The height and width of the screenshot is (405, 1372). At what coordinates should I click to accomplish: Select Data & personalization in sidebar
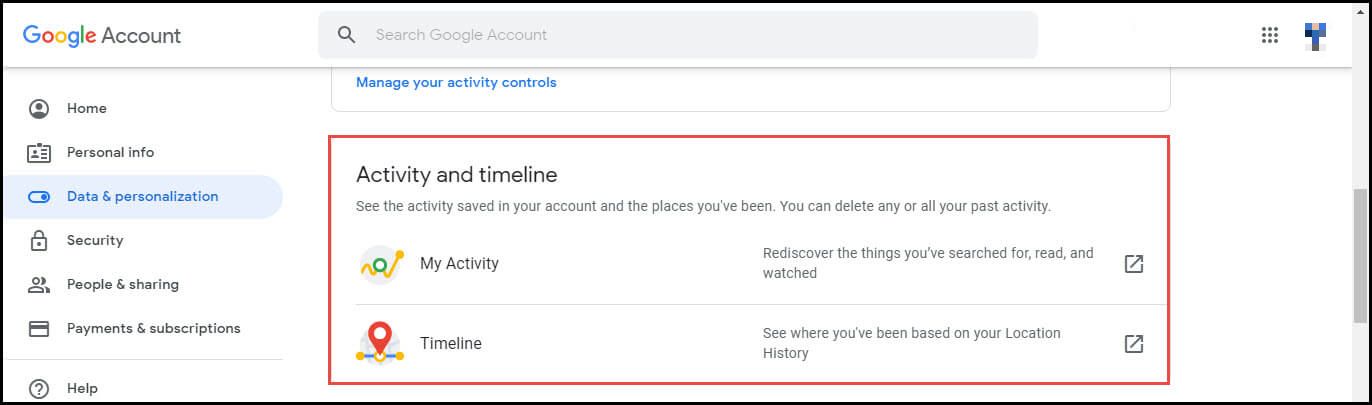point(142,196)
